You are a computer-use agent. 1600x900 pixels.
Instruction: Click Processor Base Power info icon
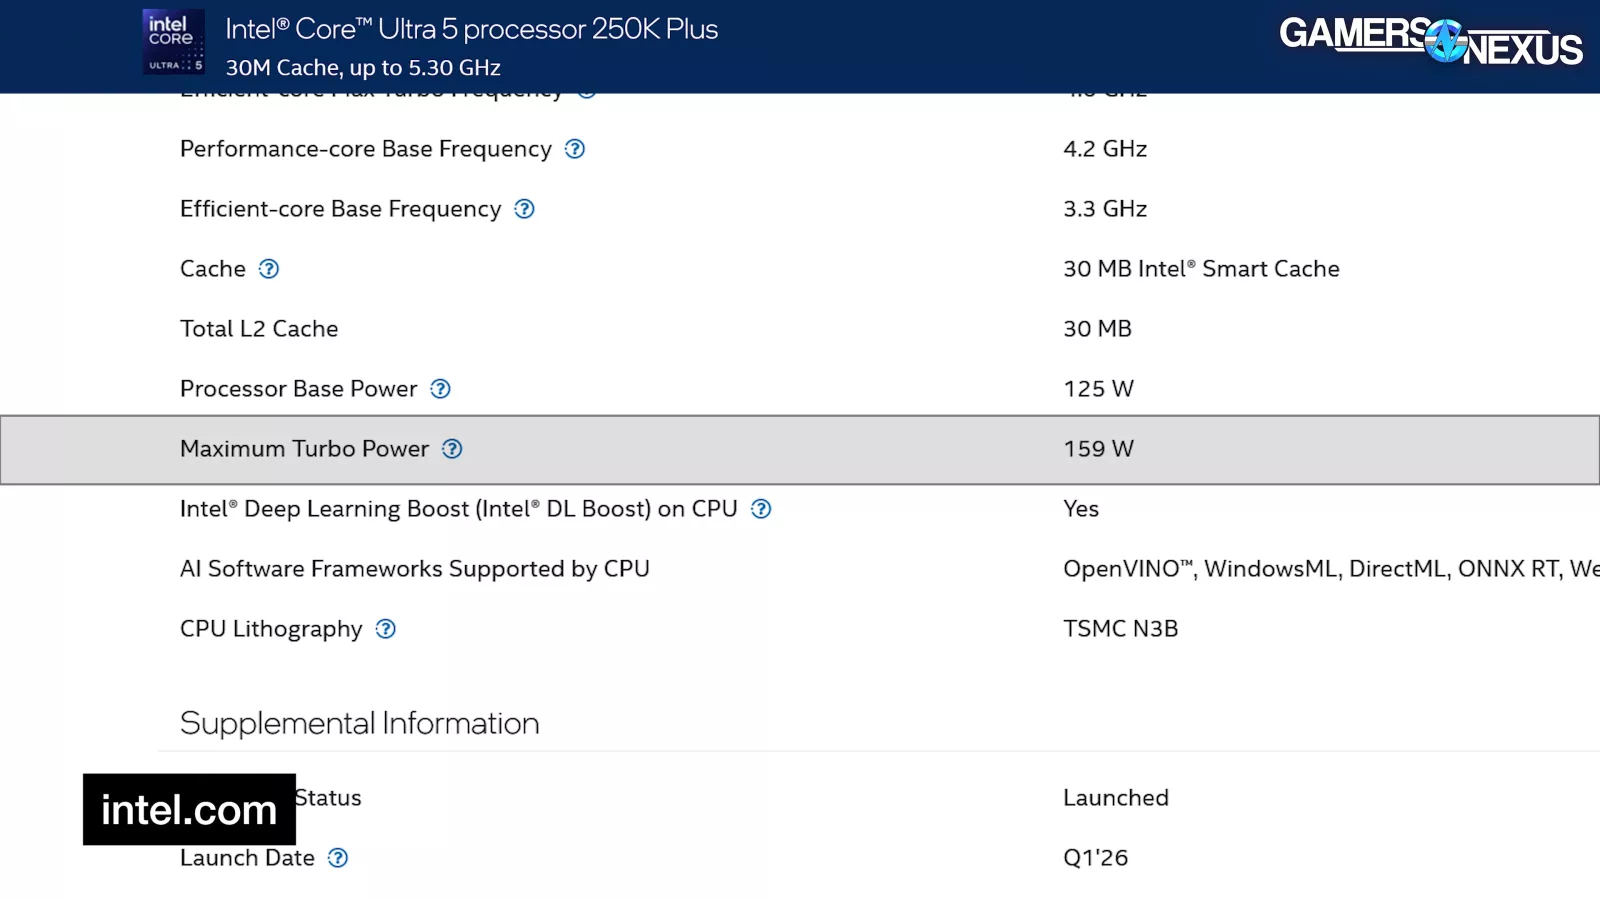(x=440, y=389)
